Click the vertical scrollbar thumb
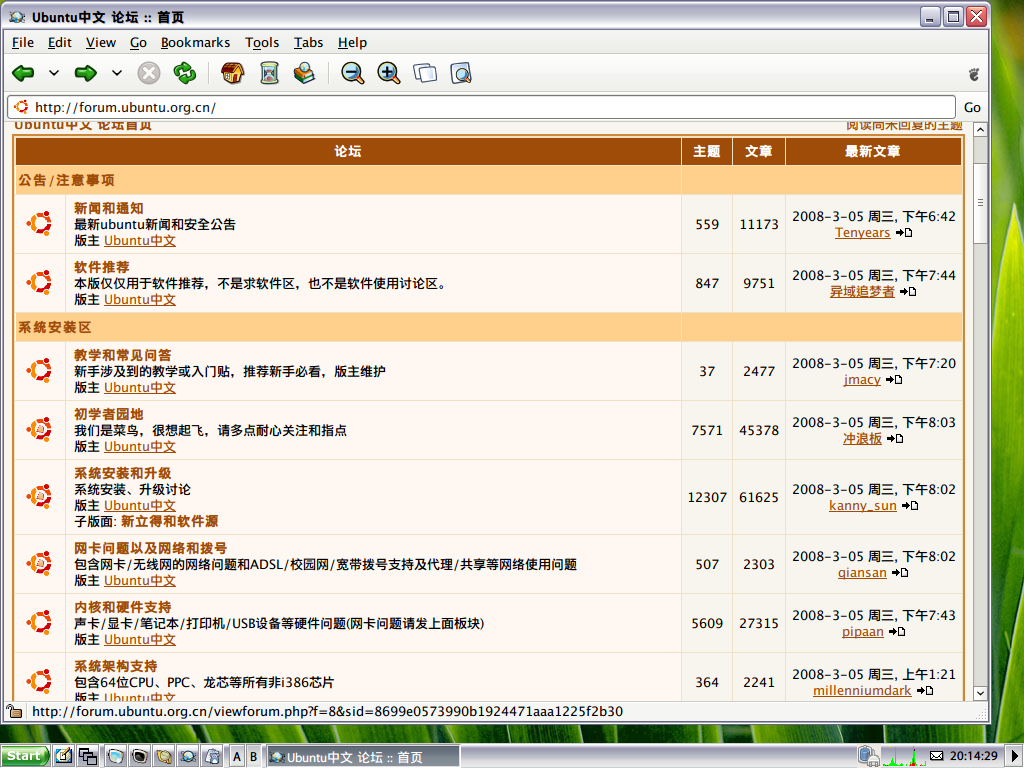The height and width of the screenshot is (768, 1024). pyautogui.click(x=980, y=203)
